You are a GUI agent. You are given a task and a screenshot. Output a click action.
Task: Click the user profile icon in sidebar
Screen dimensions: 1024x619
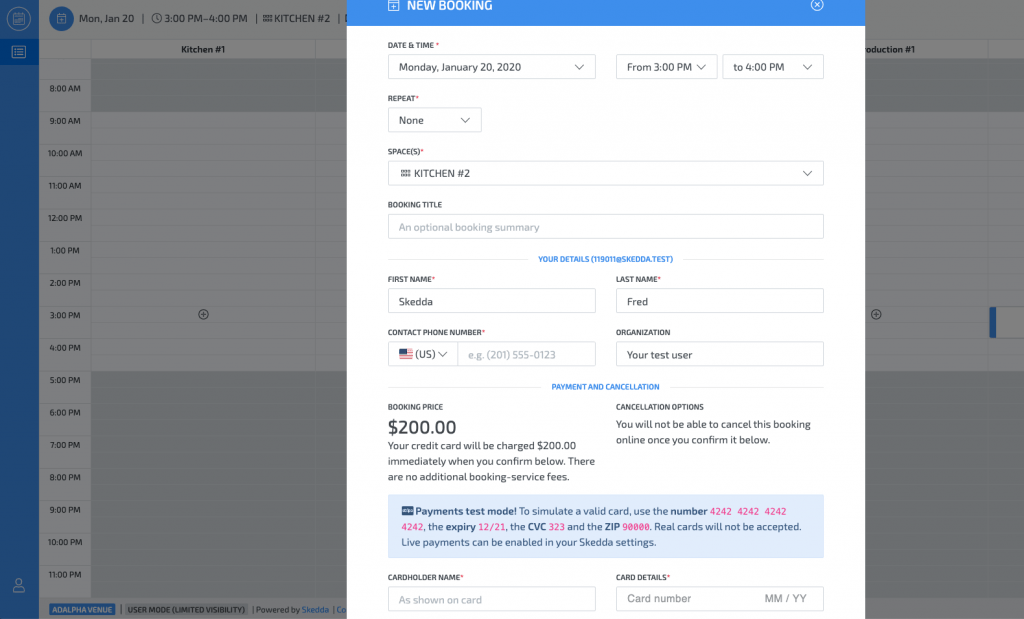[19, 585]
